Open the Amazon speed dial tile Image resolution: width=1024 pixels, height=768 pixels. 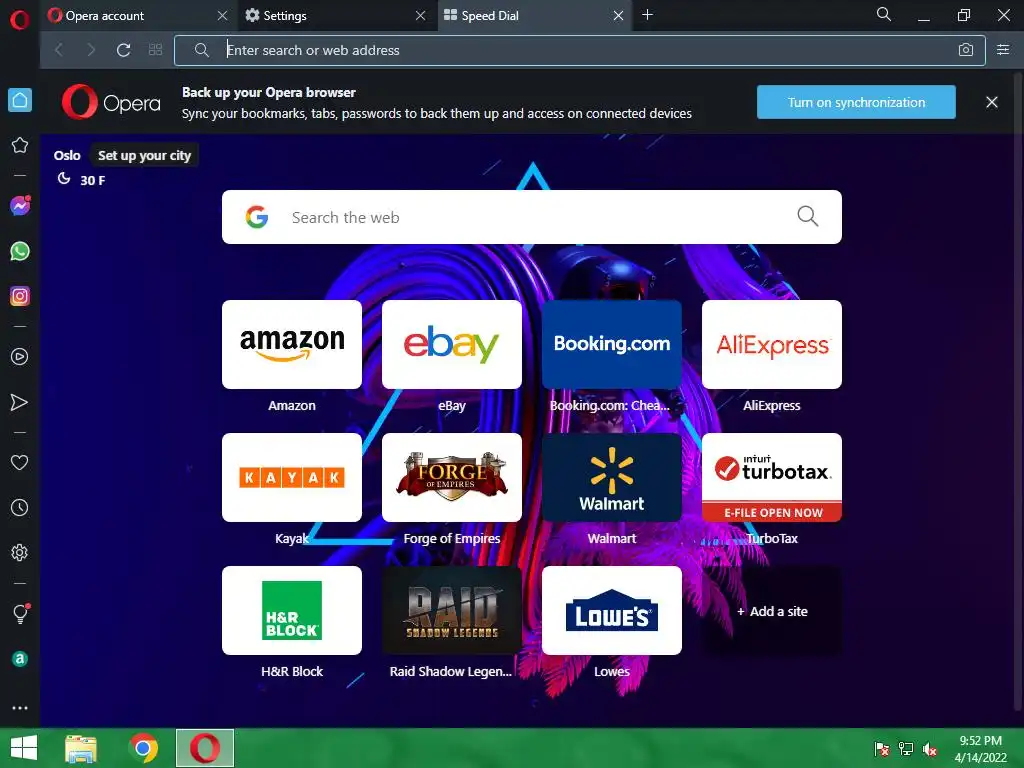[292, 344]
